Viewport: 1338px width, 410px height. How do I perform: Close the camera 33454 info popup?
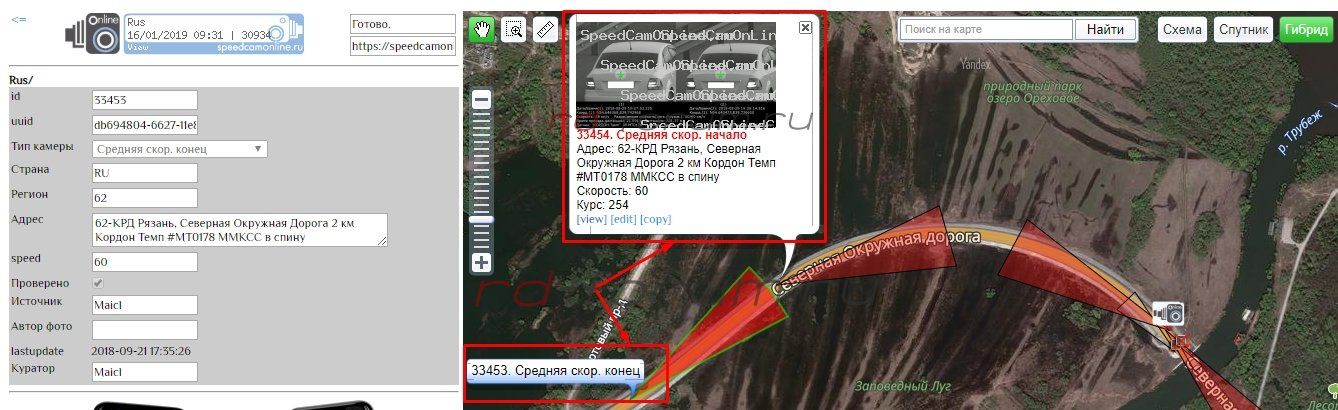click(x=805, y=28)
